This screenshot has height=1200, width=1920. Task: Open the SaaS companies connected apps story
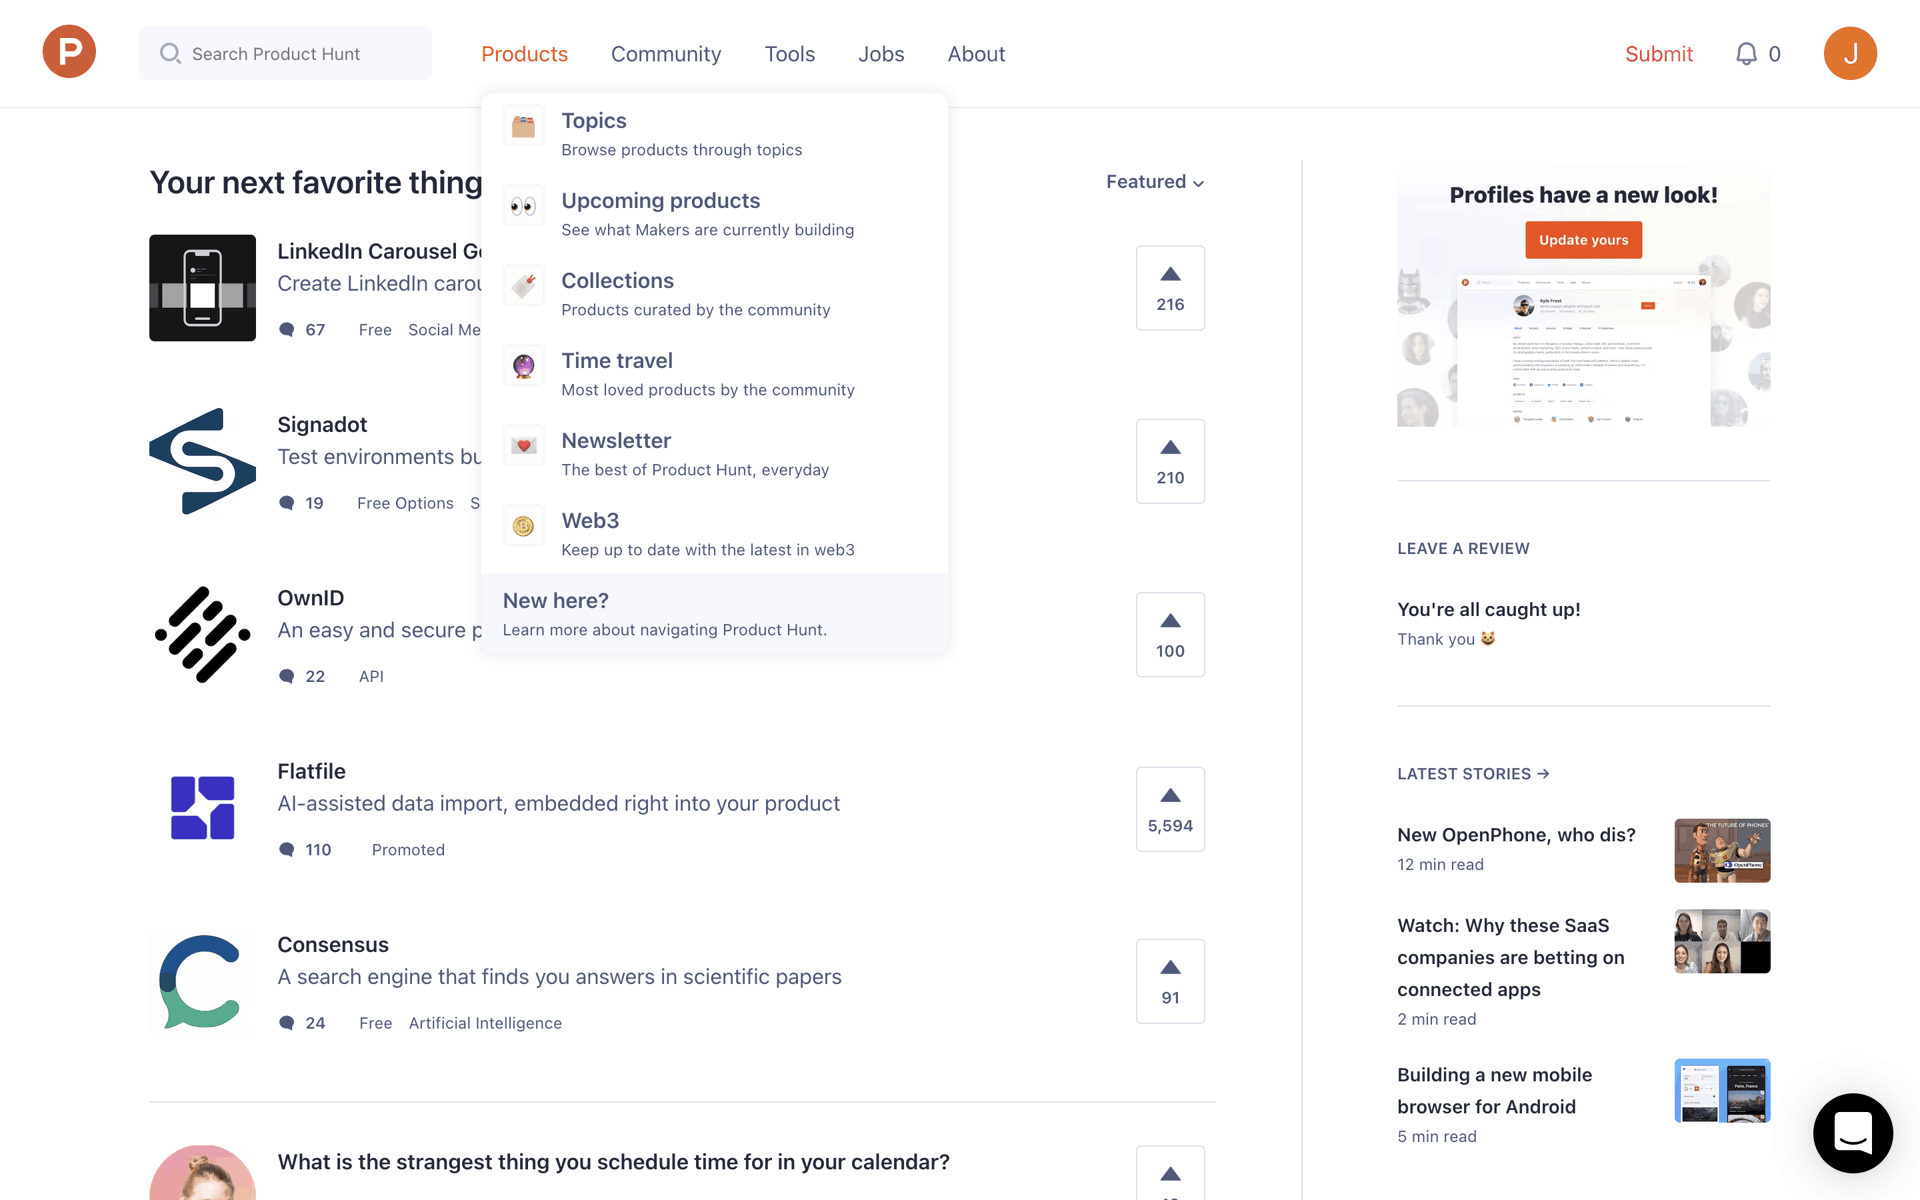tap(1510, 957)
